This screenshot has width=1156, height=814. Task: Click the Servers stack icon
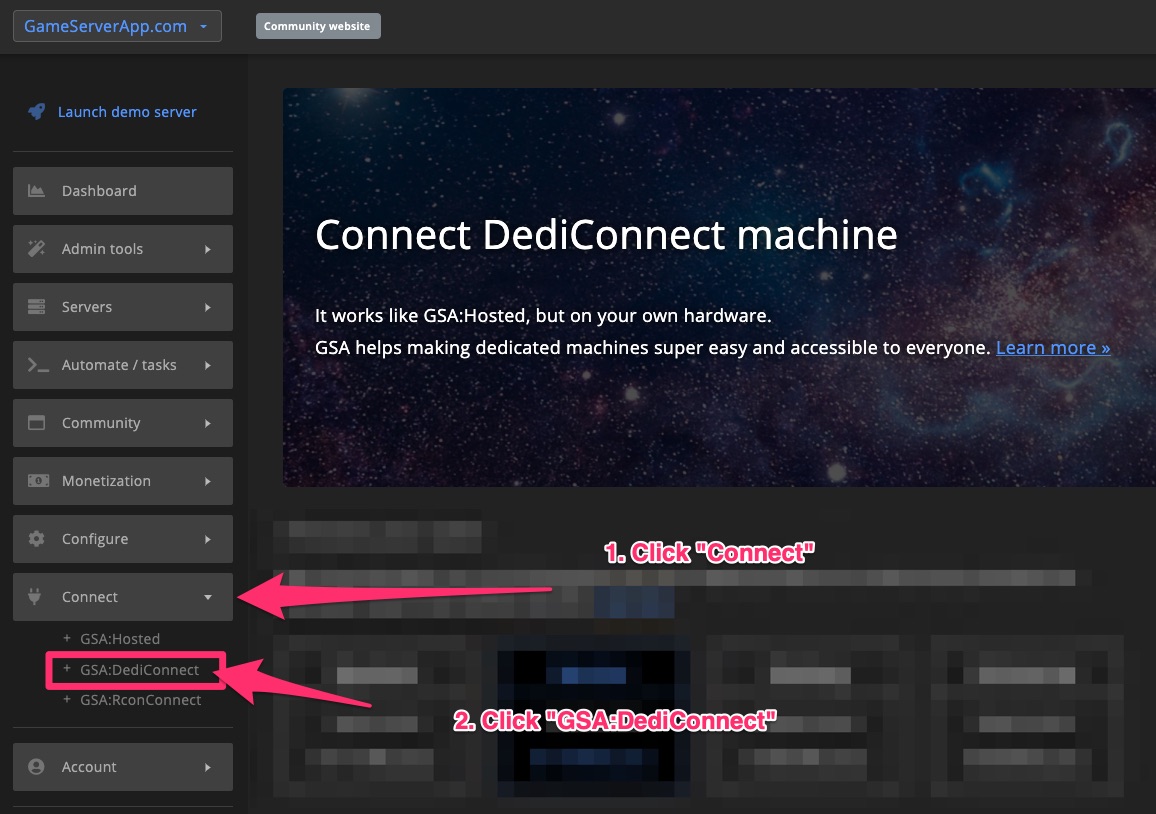36,307
